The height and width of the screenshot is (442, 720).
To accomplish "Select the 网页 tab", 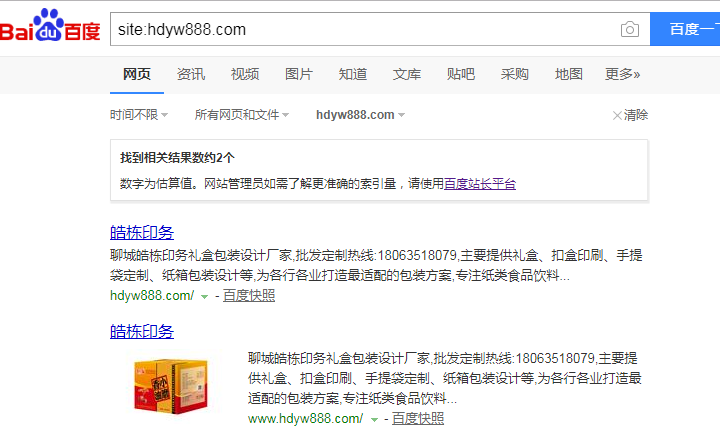I will [137, 74].
